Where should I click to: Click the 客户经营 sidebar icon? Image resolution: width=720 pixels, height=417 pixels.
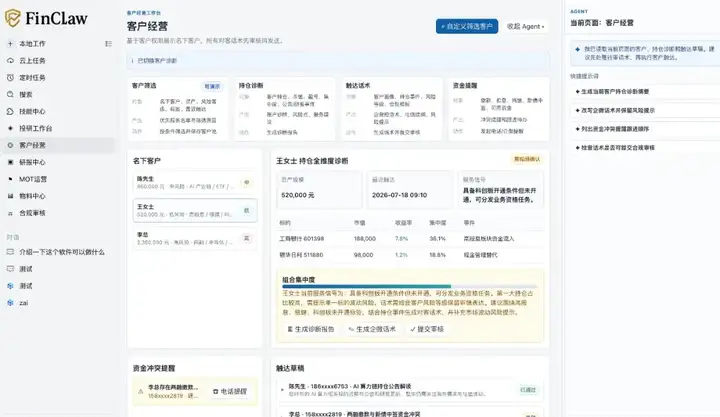point(10,145)
